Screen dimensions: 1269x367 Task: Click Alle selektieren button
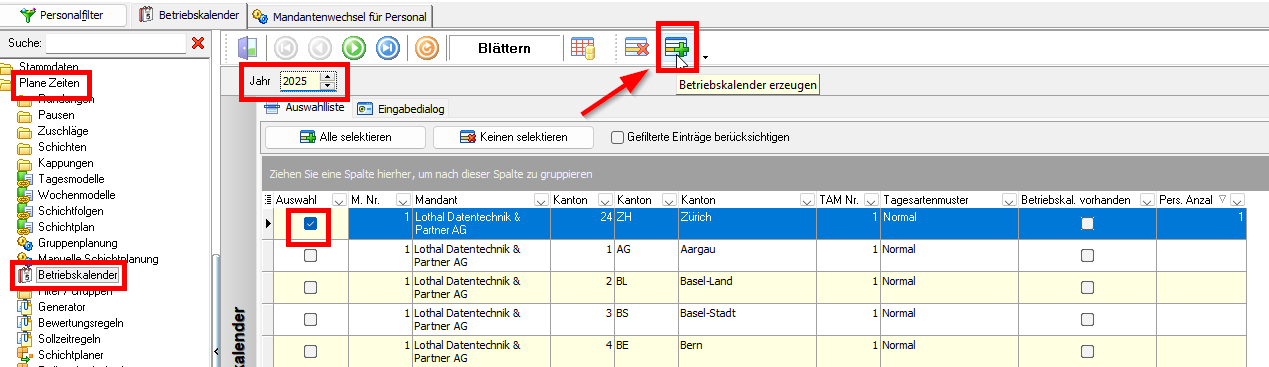[345, 137]
